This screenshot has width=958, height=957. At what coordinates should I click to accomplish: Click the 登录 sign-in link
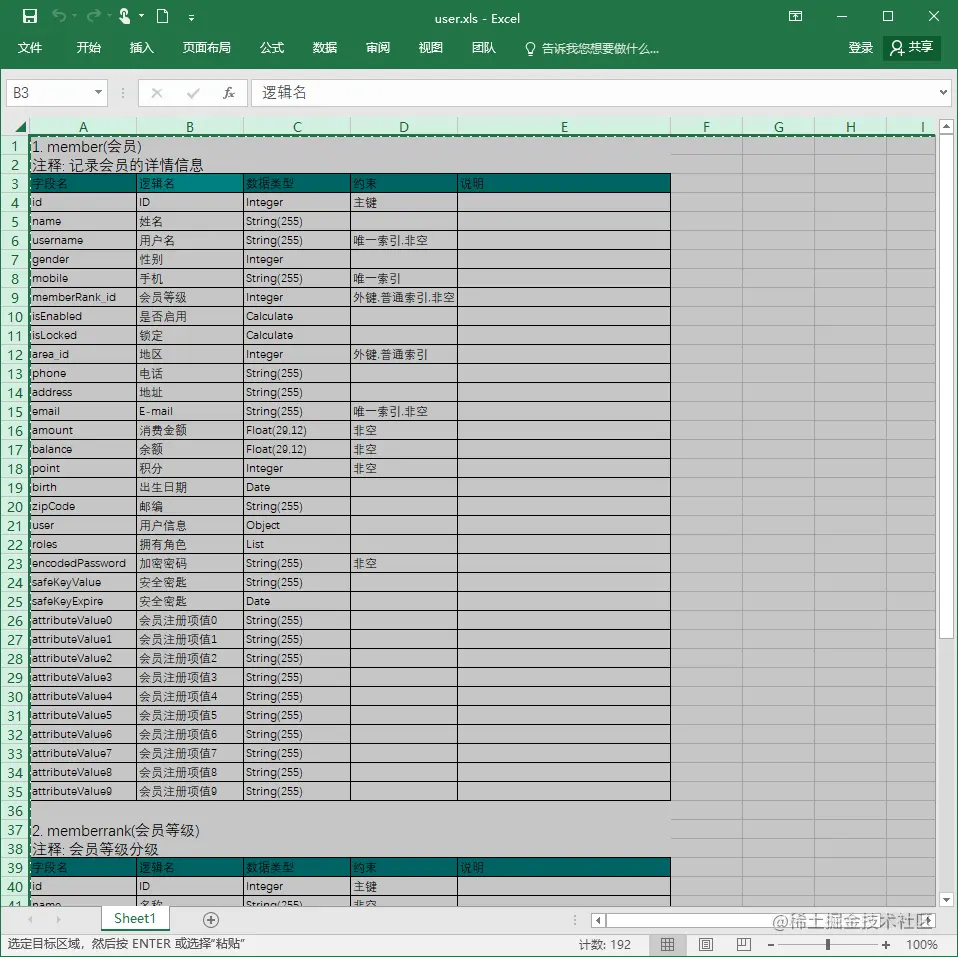click(x=860, y=48)
